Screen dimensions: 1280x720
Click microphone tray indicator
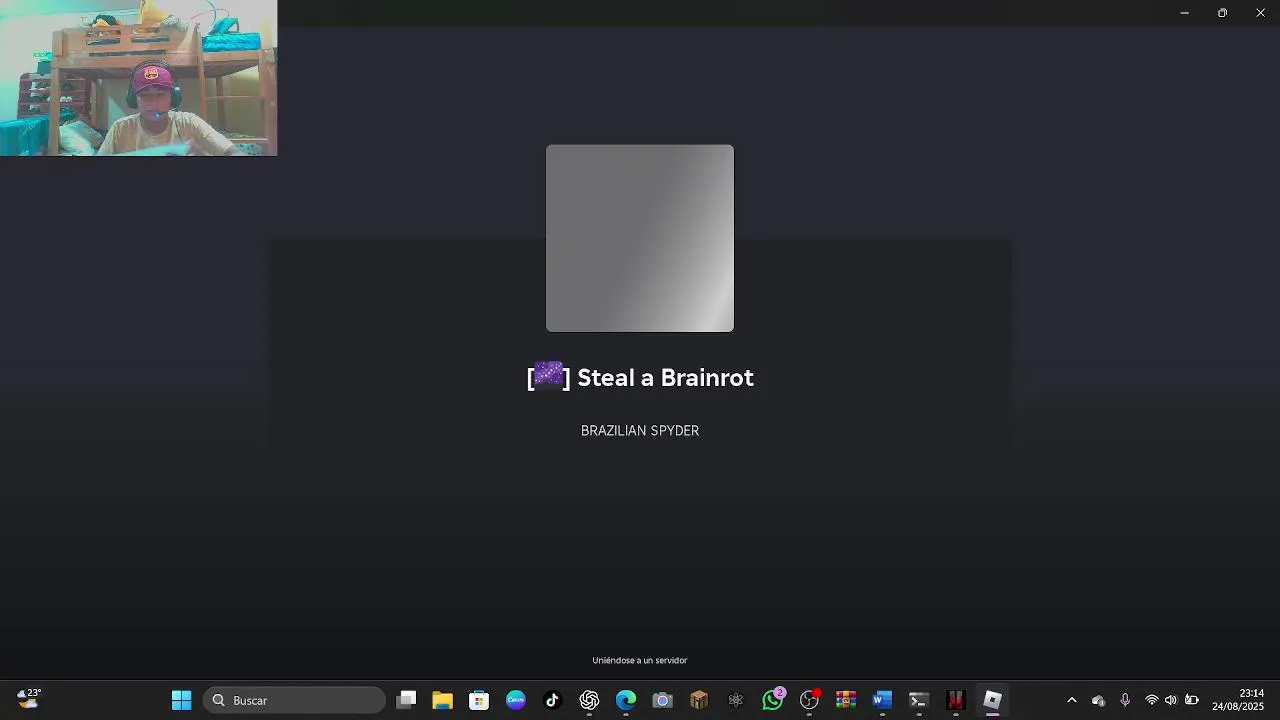tap(1125, 700)
